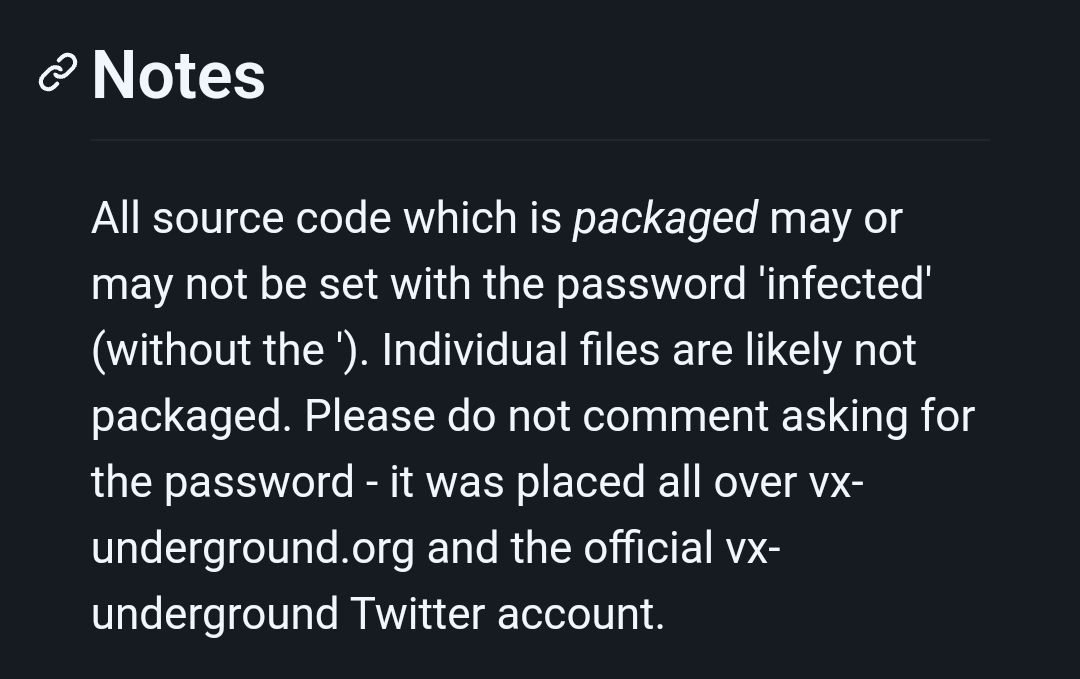Click the quoted password 'infected'
Viewport: 1080px width, 679px height.
click(x=846, y=284)
